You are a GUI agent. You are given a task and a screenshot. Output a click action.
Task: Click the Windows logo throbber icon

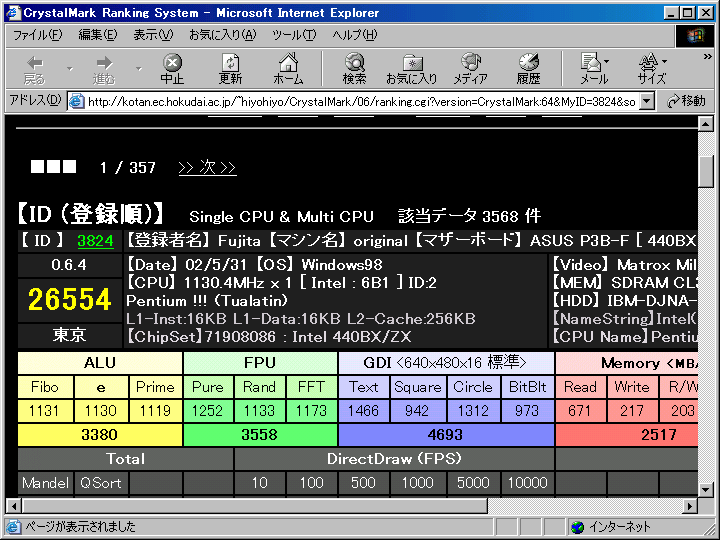pos(695,35)
